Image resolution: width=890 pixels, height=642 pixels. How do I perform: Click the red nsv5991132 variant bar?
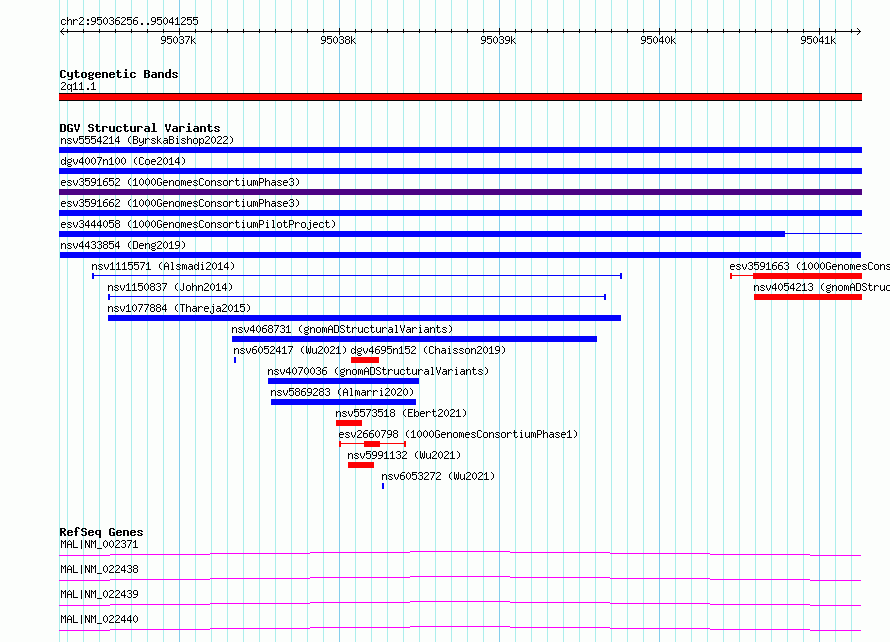pyautogui.click(x=361, y=465)
